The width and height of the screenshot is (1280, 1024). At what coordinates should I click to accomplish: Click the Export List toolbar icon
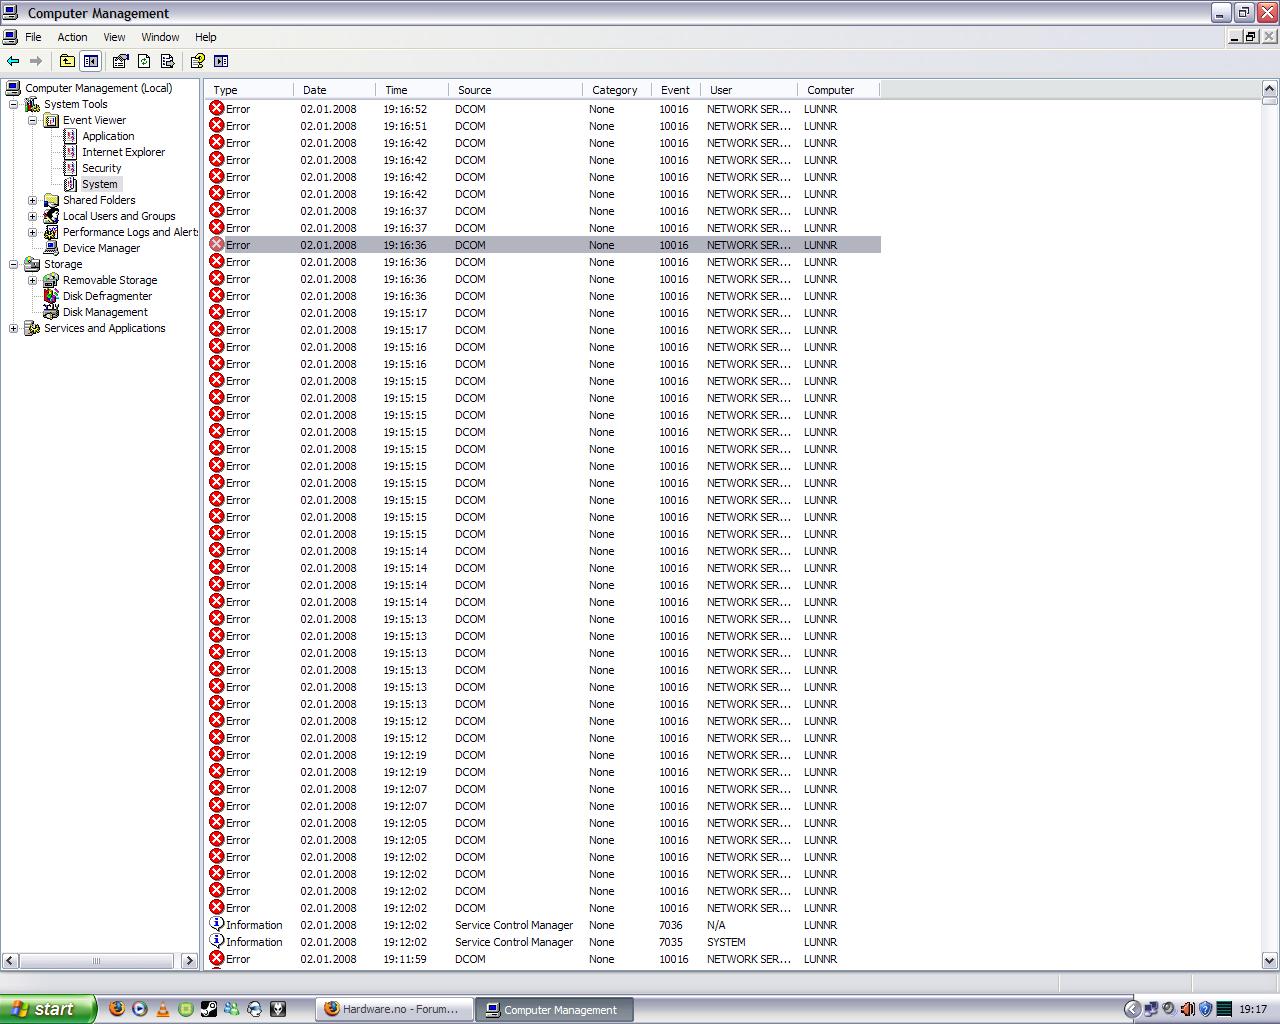(x=167, y=61)
